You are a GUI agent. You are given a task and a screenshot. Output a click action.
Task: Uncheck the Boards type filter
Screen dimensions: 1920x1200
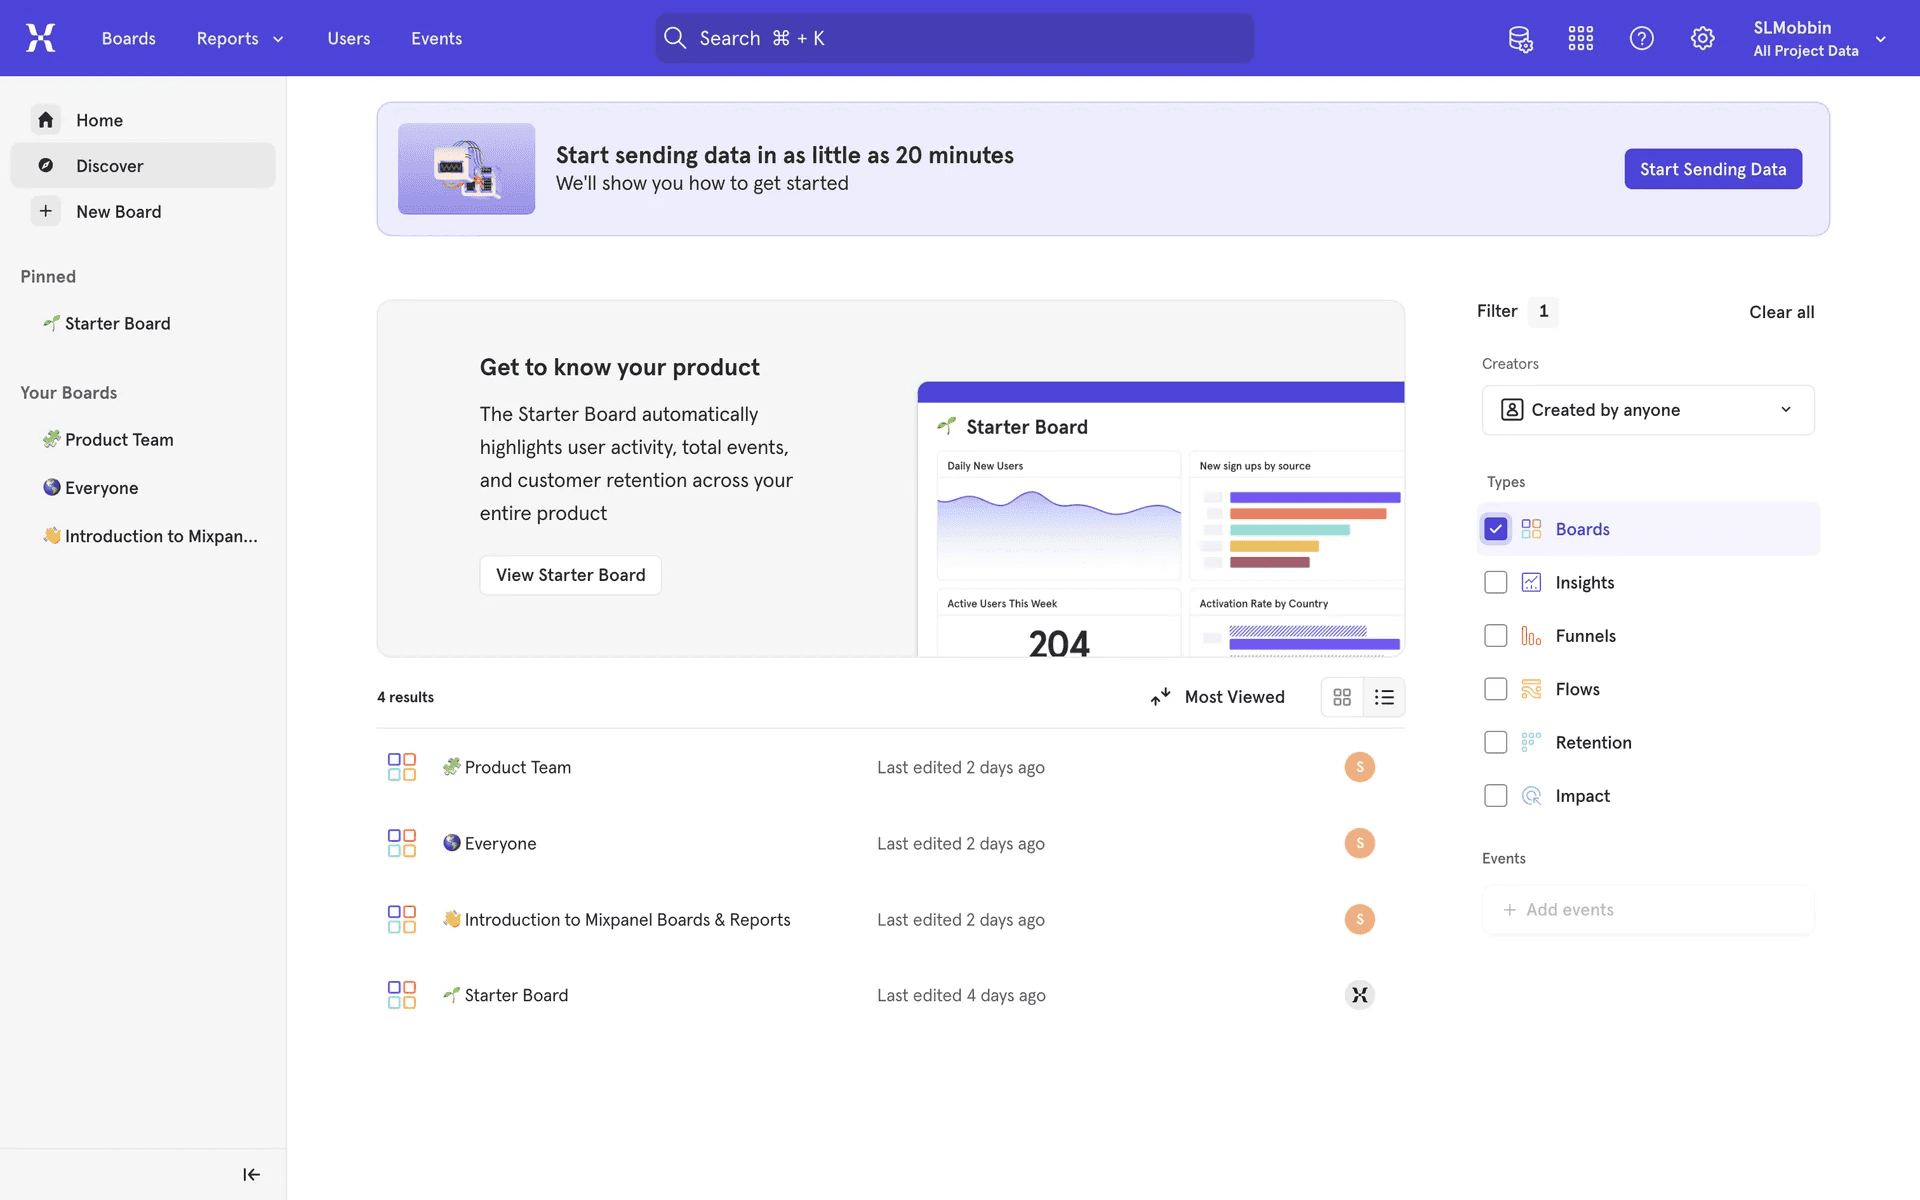coord(1495,529)
